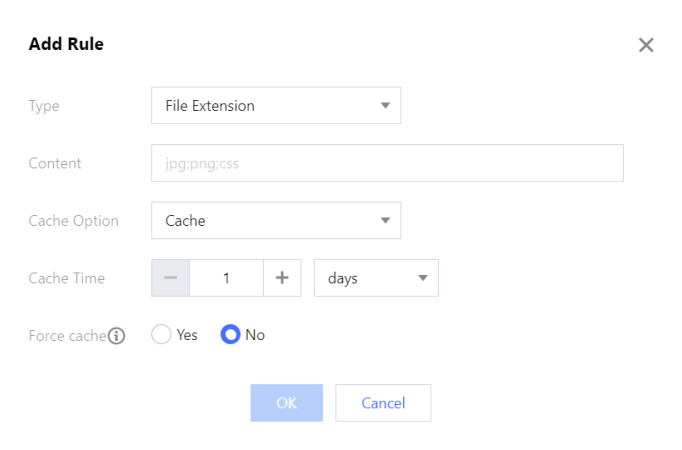Click the Cache Time label
This screenshot has width=682, height=450.
66,279
